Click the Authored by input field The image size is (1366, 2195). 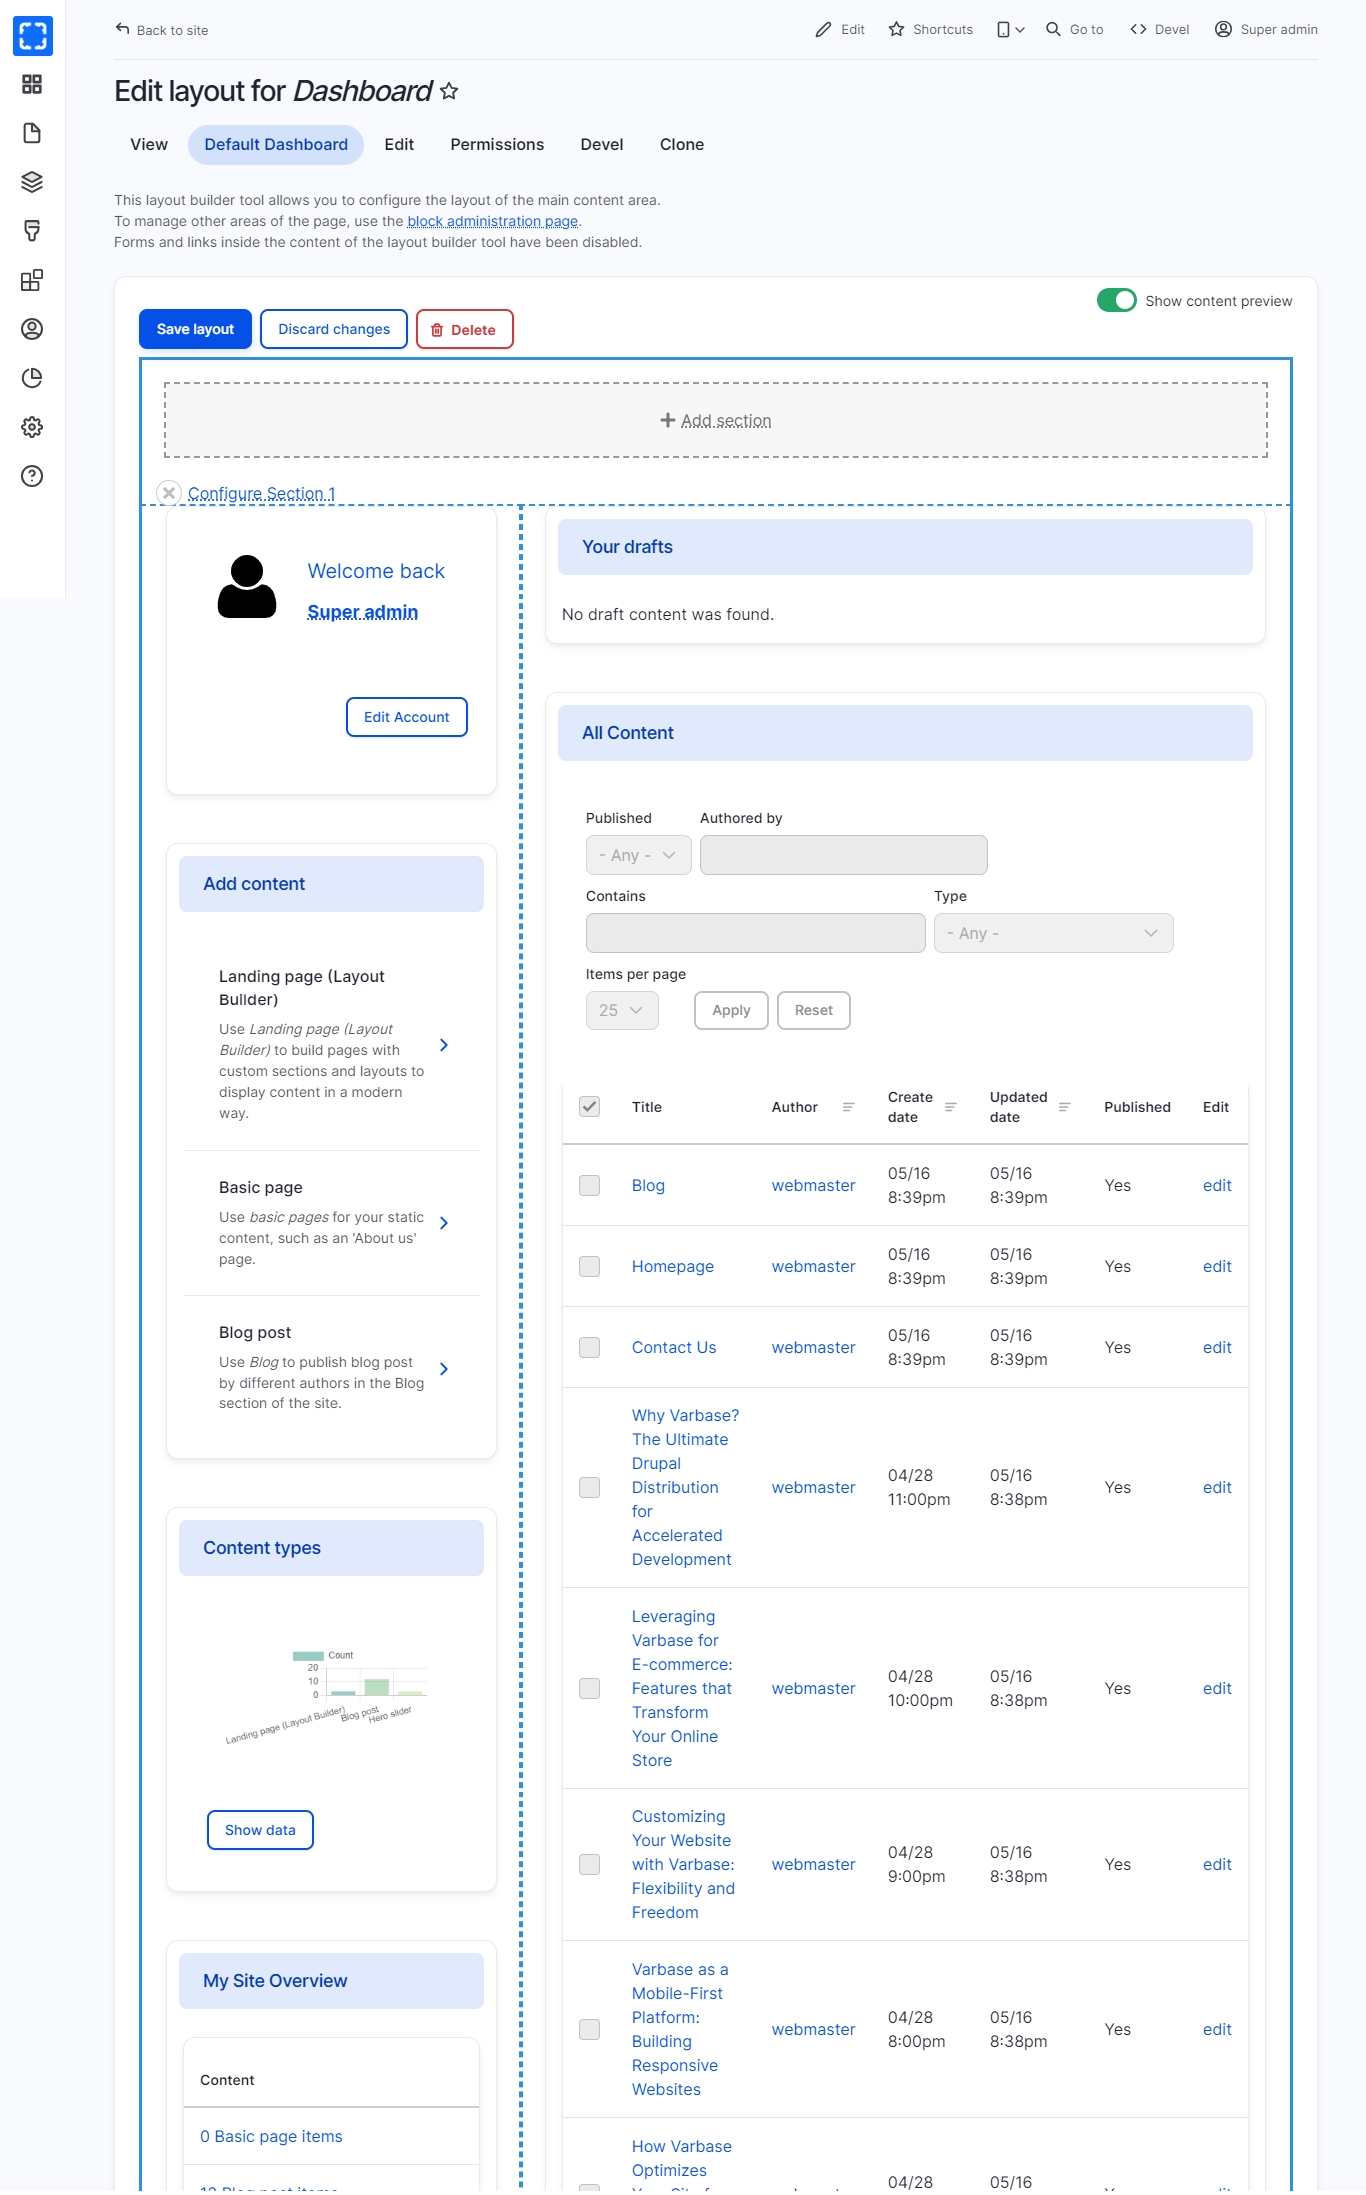pyautogui.click(x=843, y=855)
